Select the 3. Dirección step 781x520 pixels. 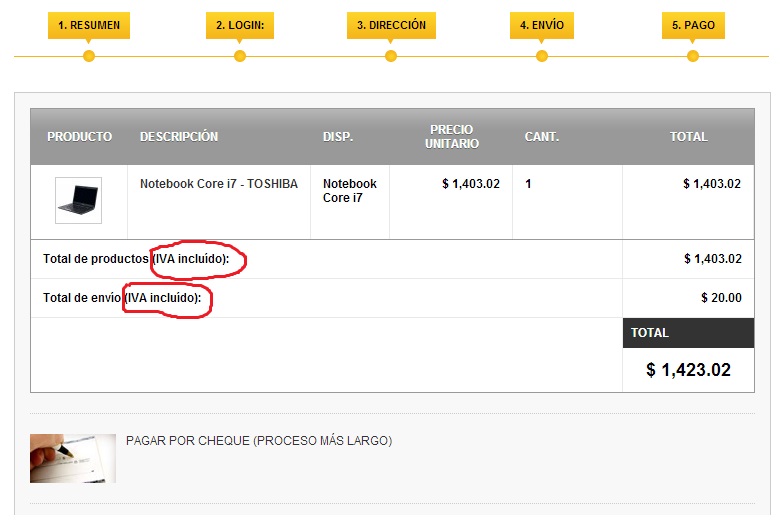391,25
